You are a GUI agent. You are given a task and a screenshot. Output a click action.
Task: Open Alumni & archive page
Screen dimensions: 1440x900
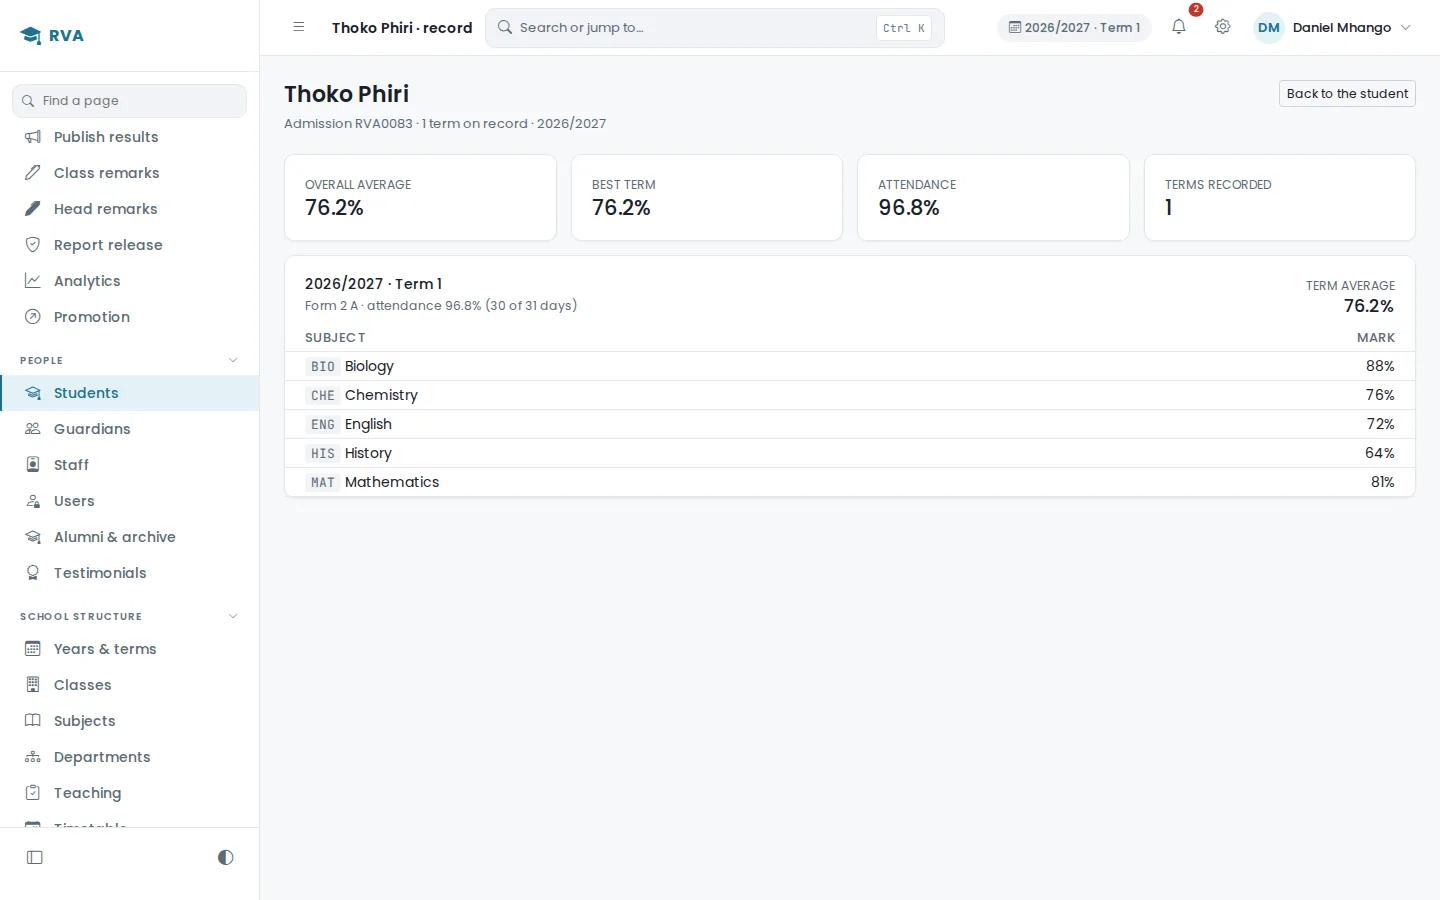130,537
